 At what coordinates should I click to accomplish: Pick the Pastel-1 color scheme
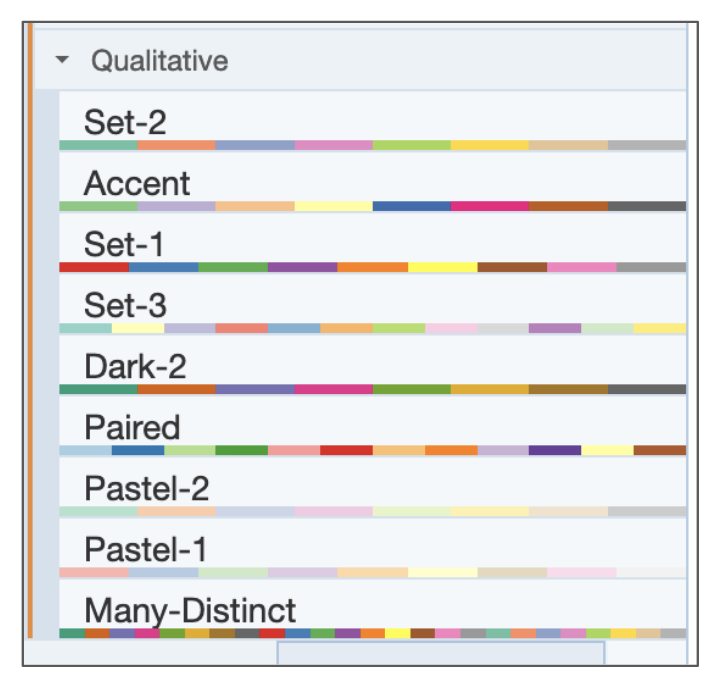coord(146,550)
